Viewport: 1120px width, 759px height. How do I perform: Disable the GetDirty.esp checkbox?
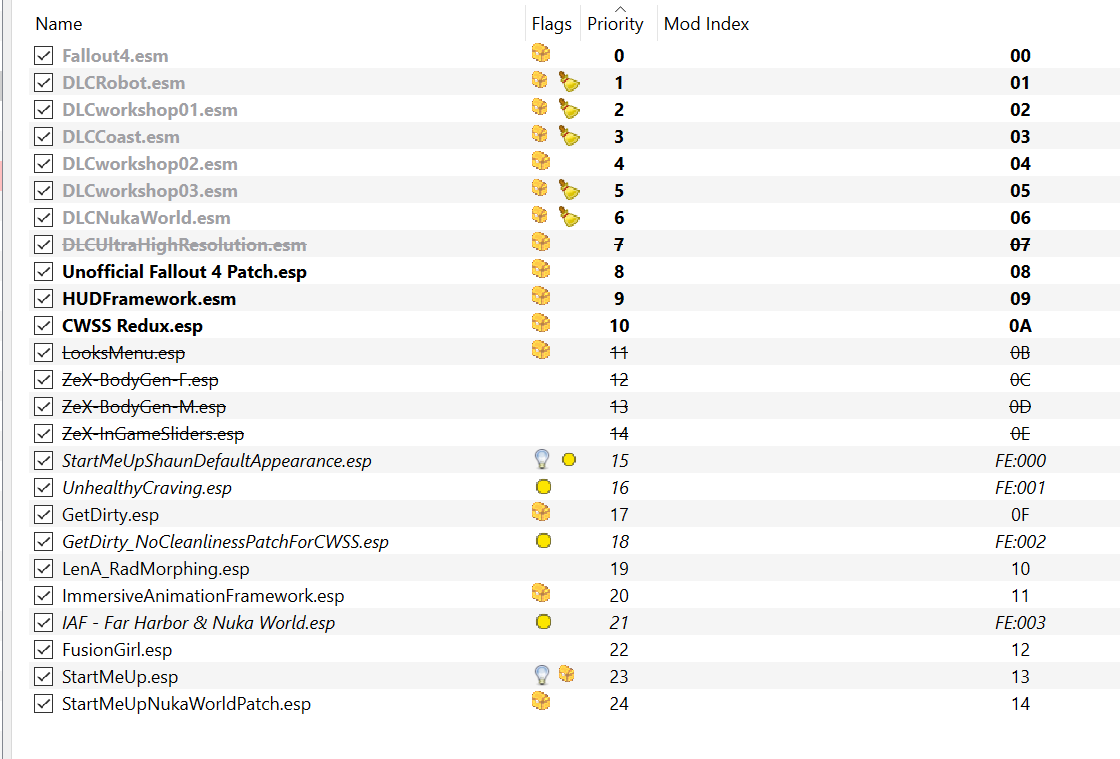pyautogui.click(x=44, y=515)
